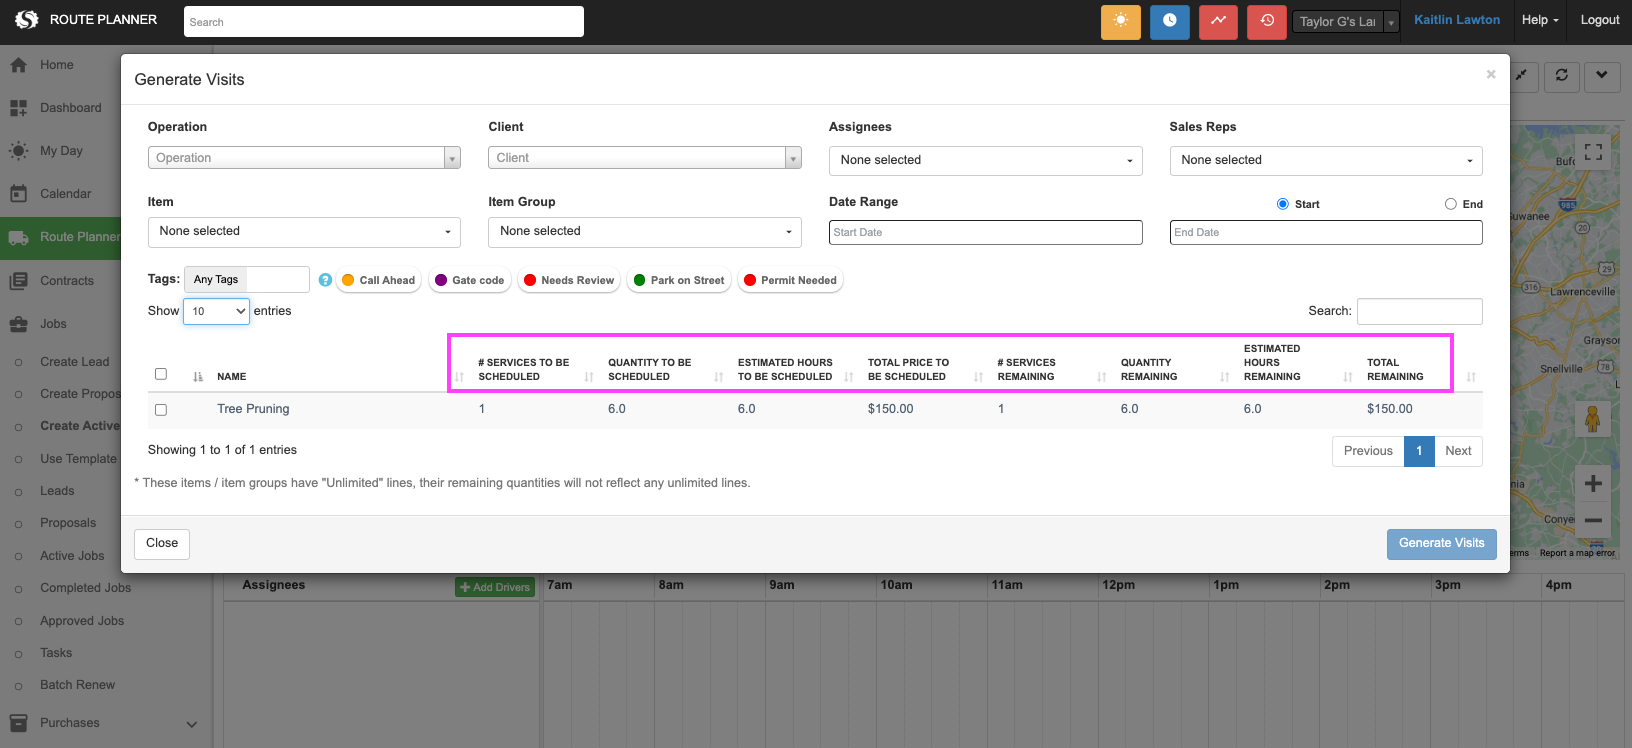Open the Assignees dropdown
The image size is (1632, 748).
pos(985,160)
